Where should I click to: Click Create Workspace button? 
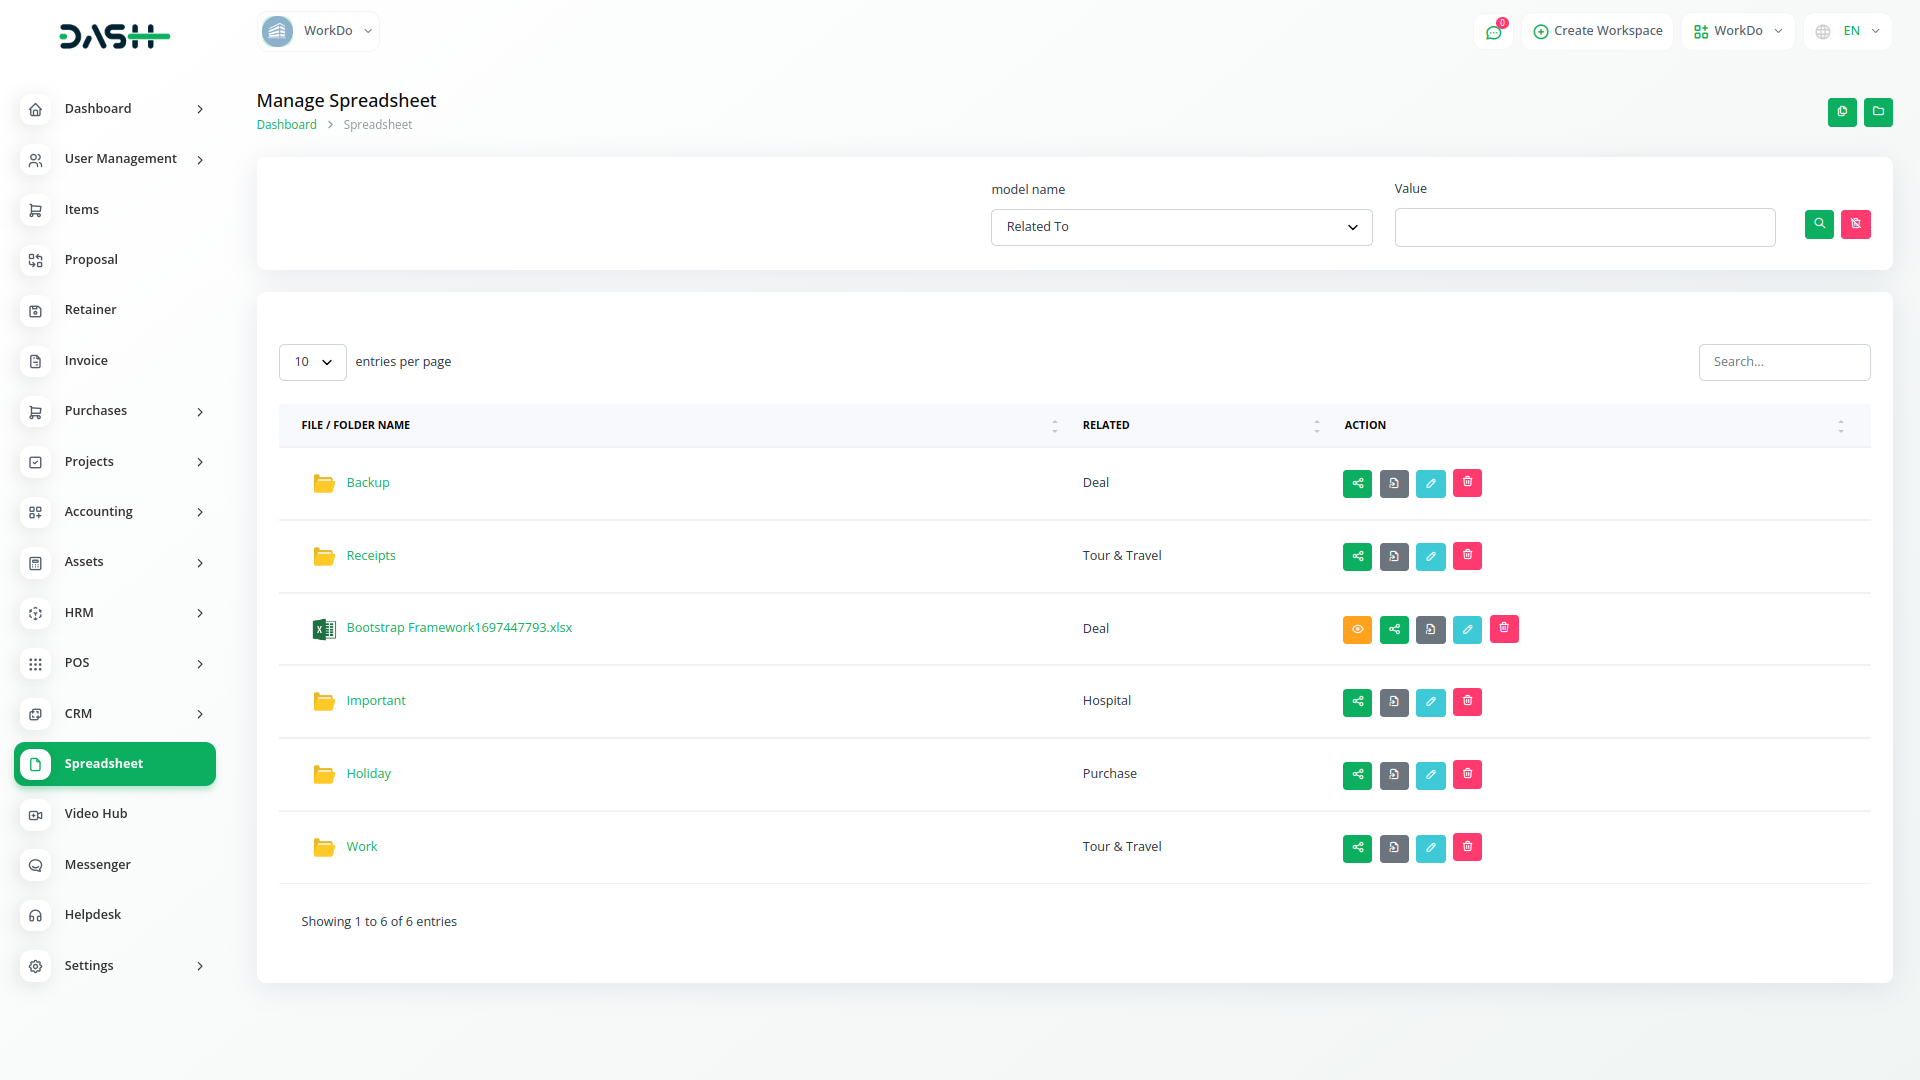click(1597, 31)
